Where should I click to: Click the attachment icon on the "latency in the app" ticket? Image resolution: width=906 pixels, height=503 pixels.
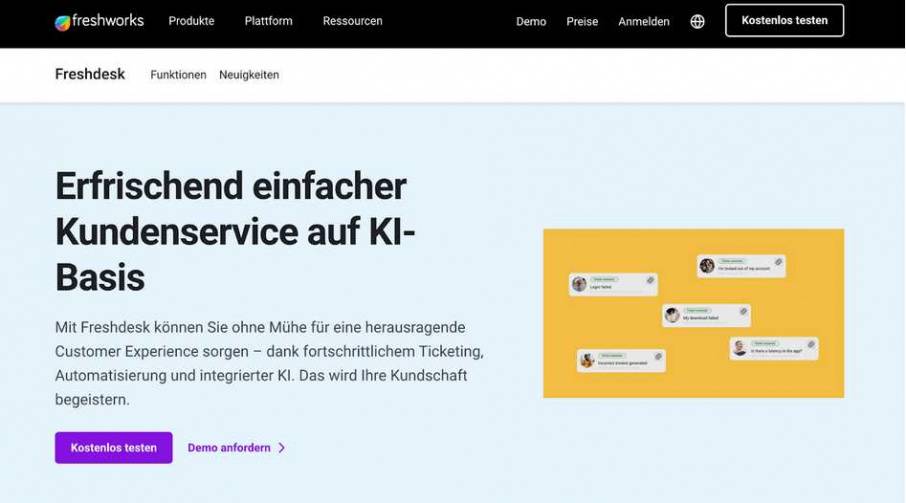point(811,345)
